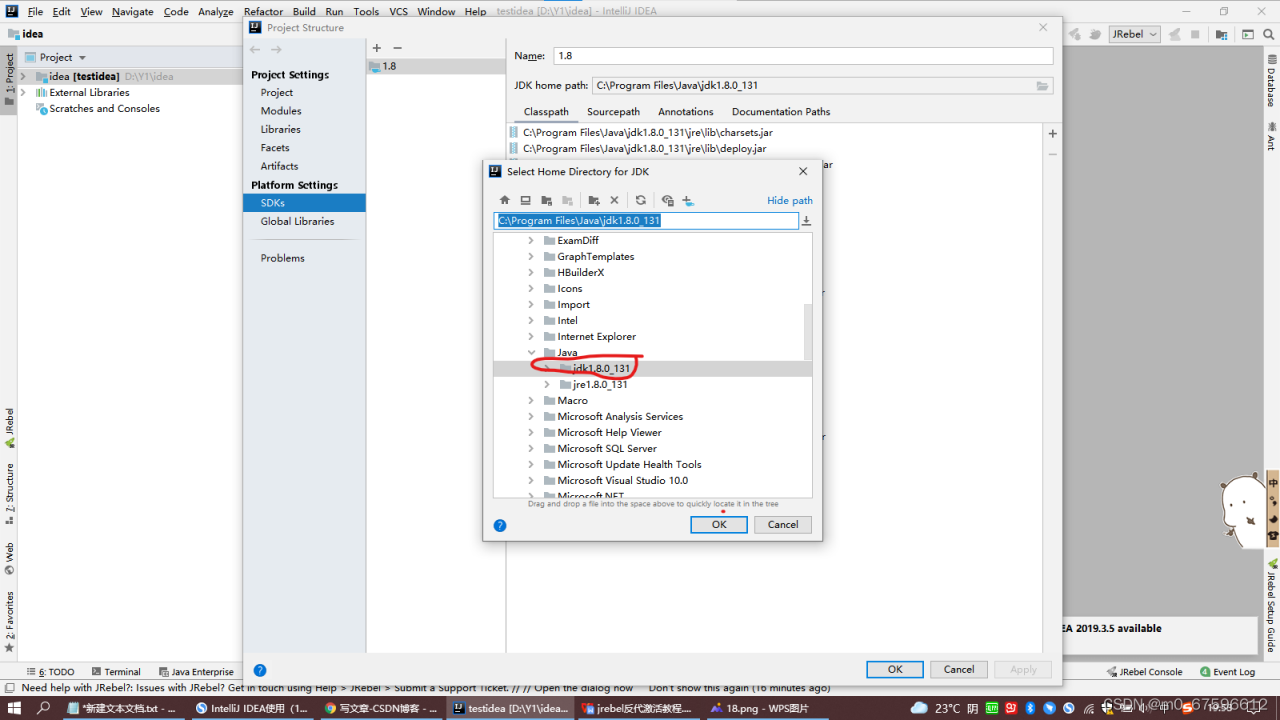Click the SDK Name field

(x=803, y=56)
